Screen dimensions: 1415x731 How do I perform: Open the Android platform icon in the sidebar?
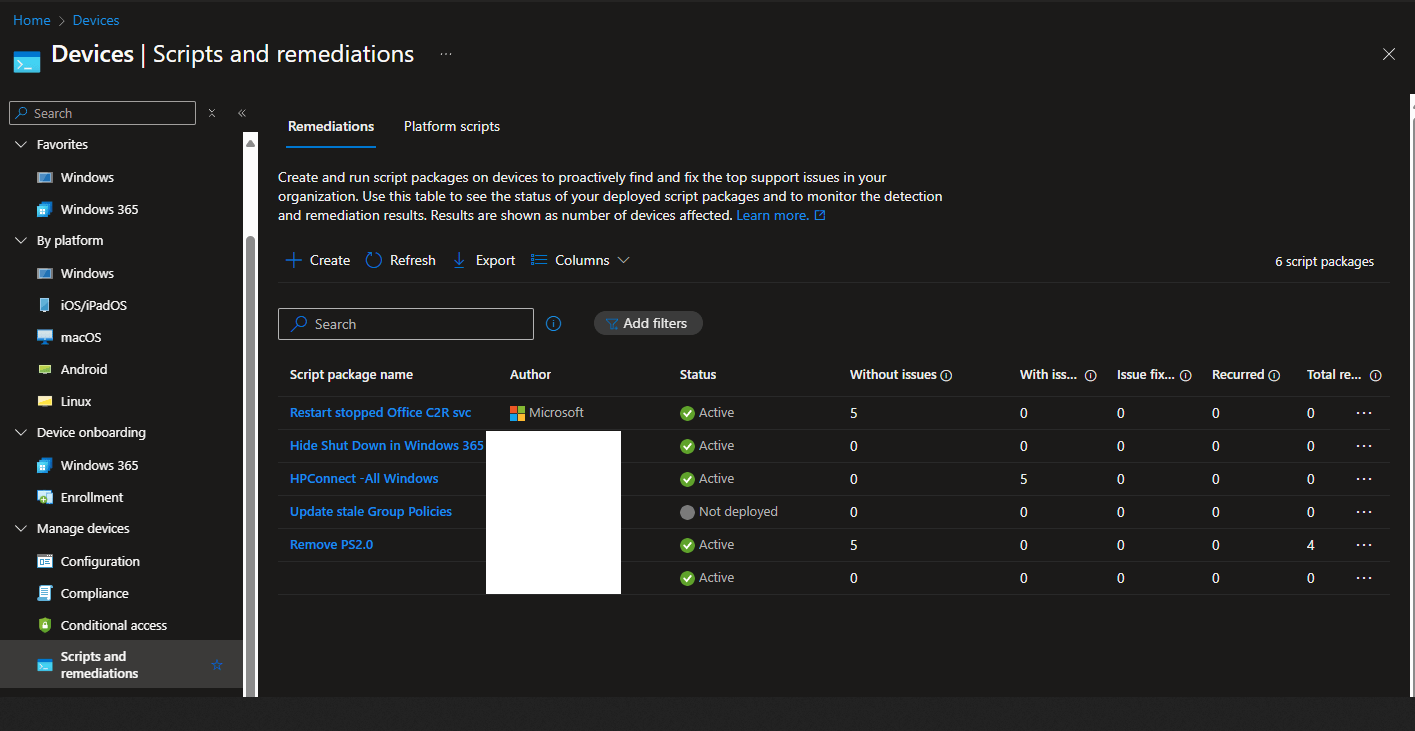pos(45,369)
